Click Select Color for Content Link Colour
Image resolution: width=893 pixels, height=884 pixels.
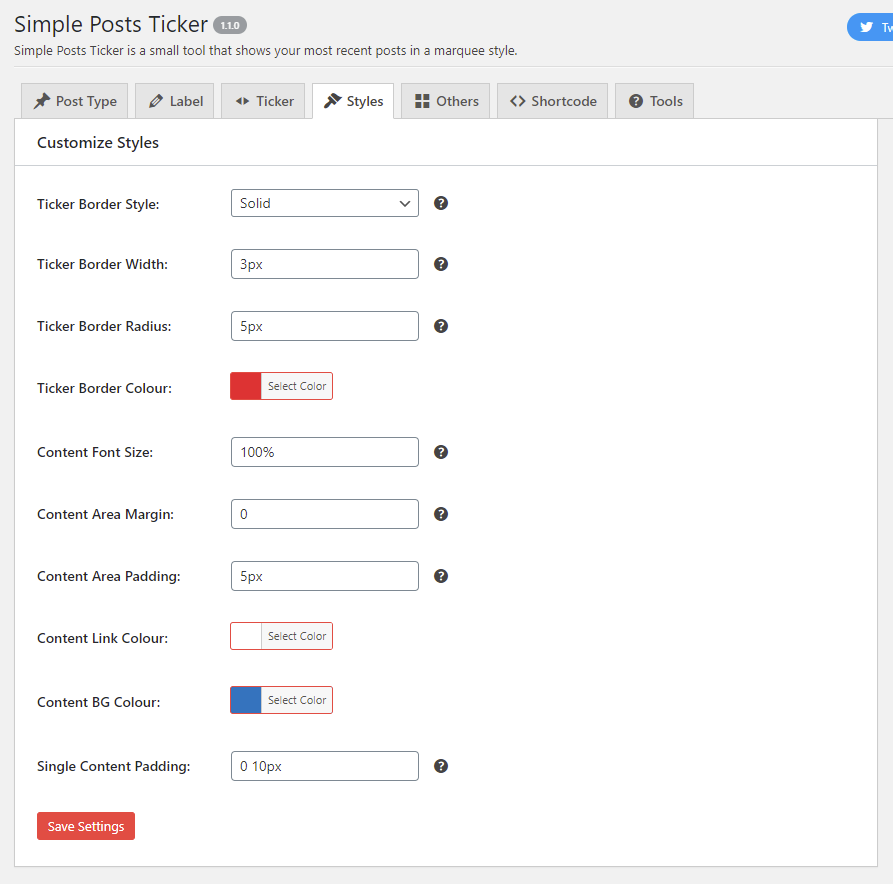pos(297,636)
